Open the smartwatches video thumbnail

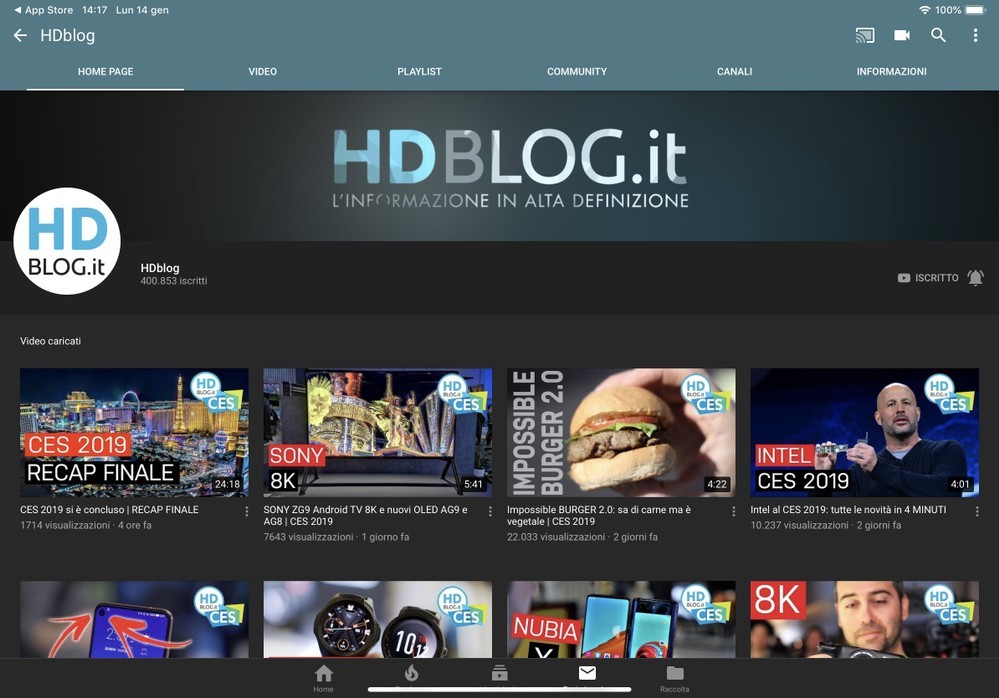378,619
